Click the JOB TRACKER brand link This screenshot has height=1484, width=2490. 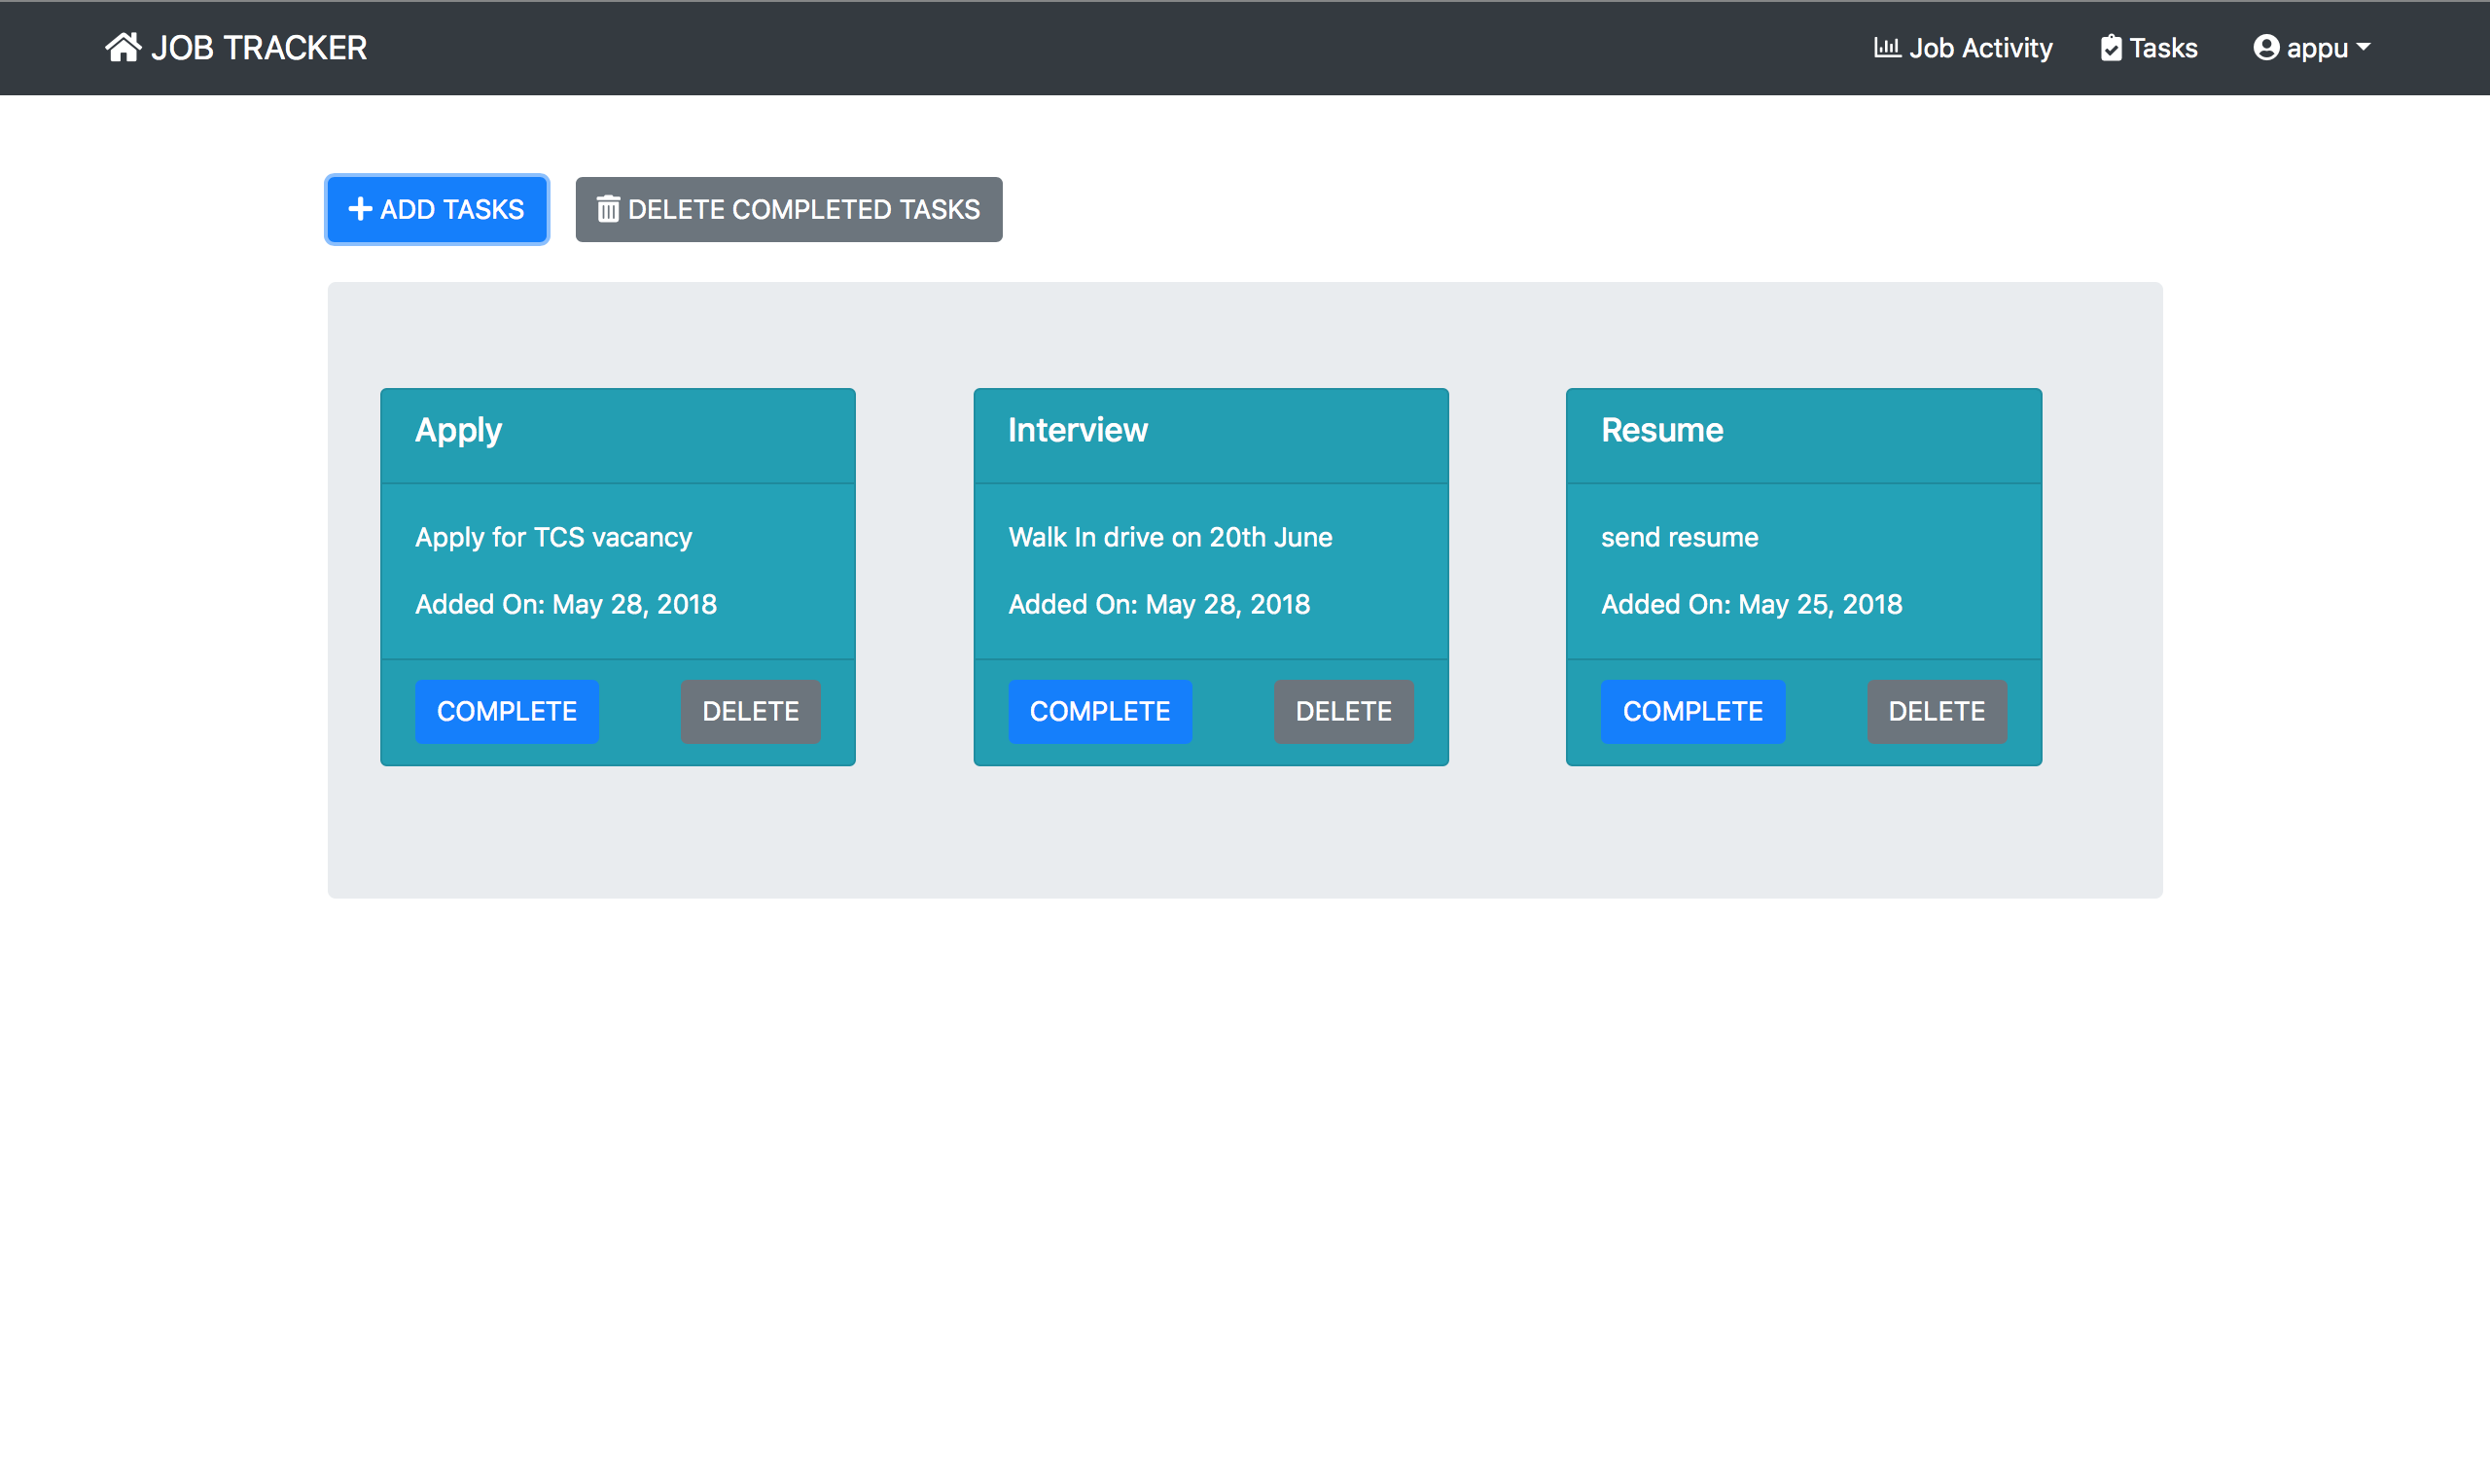(x=237, y=47)
